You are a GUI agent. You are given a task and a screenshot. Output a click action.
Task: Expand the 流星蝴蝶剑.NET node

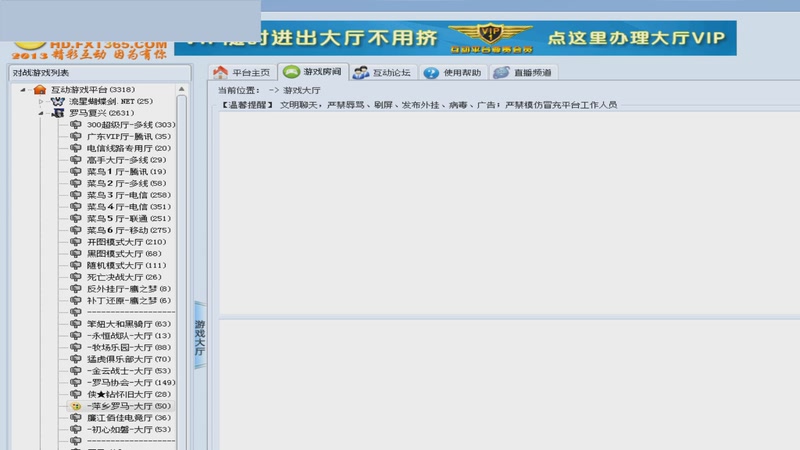click(41, 102)
